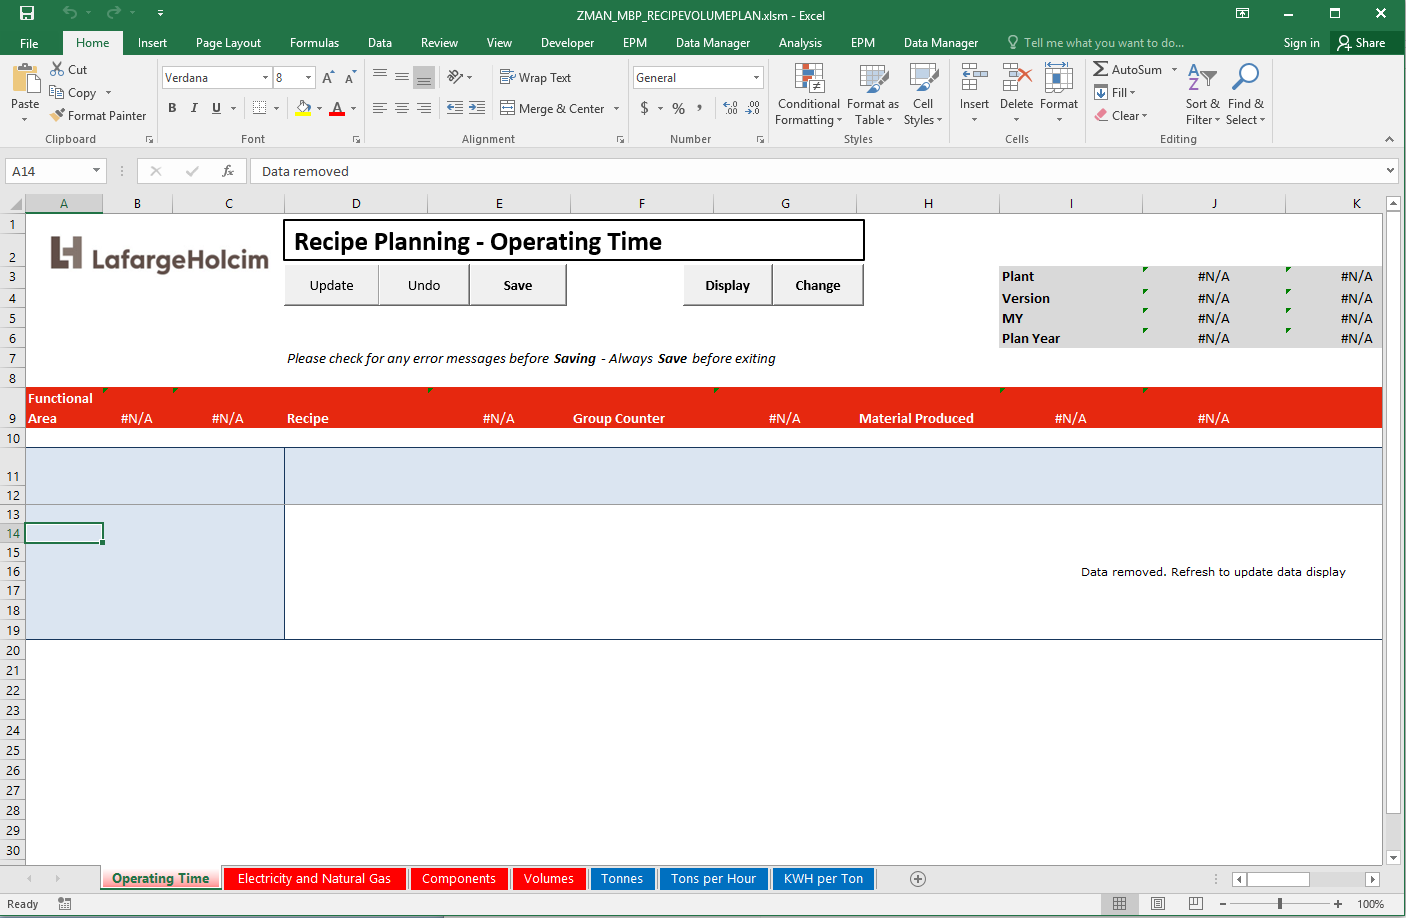Increase indent in the Alignment group

click(x=477, y=108)
